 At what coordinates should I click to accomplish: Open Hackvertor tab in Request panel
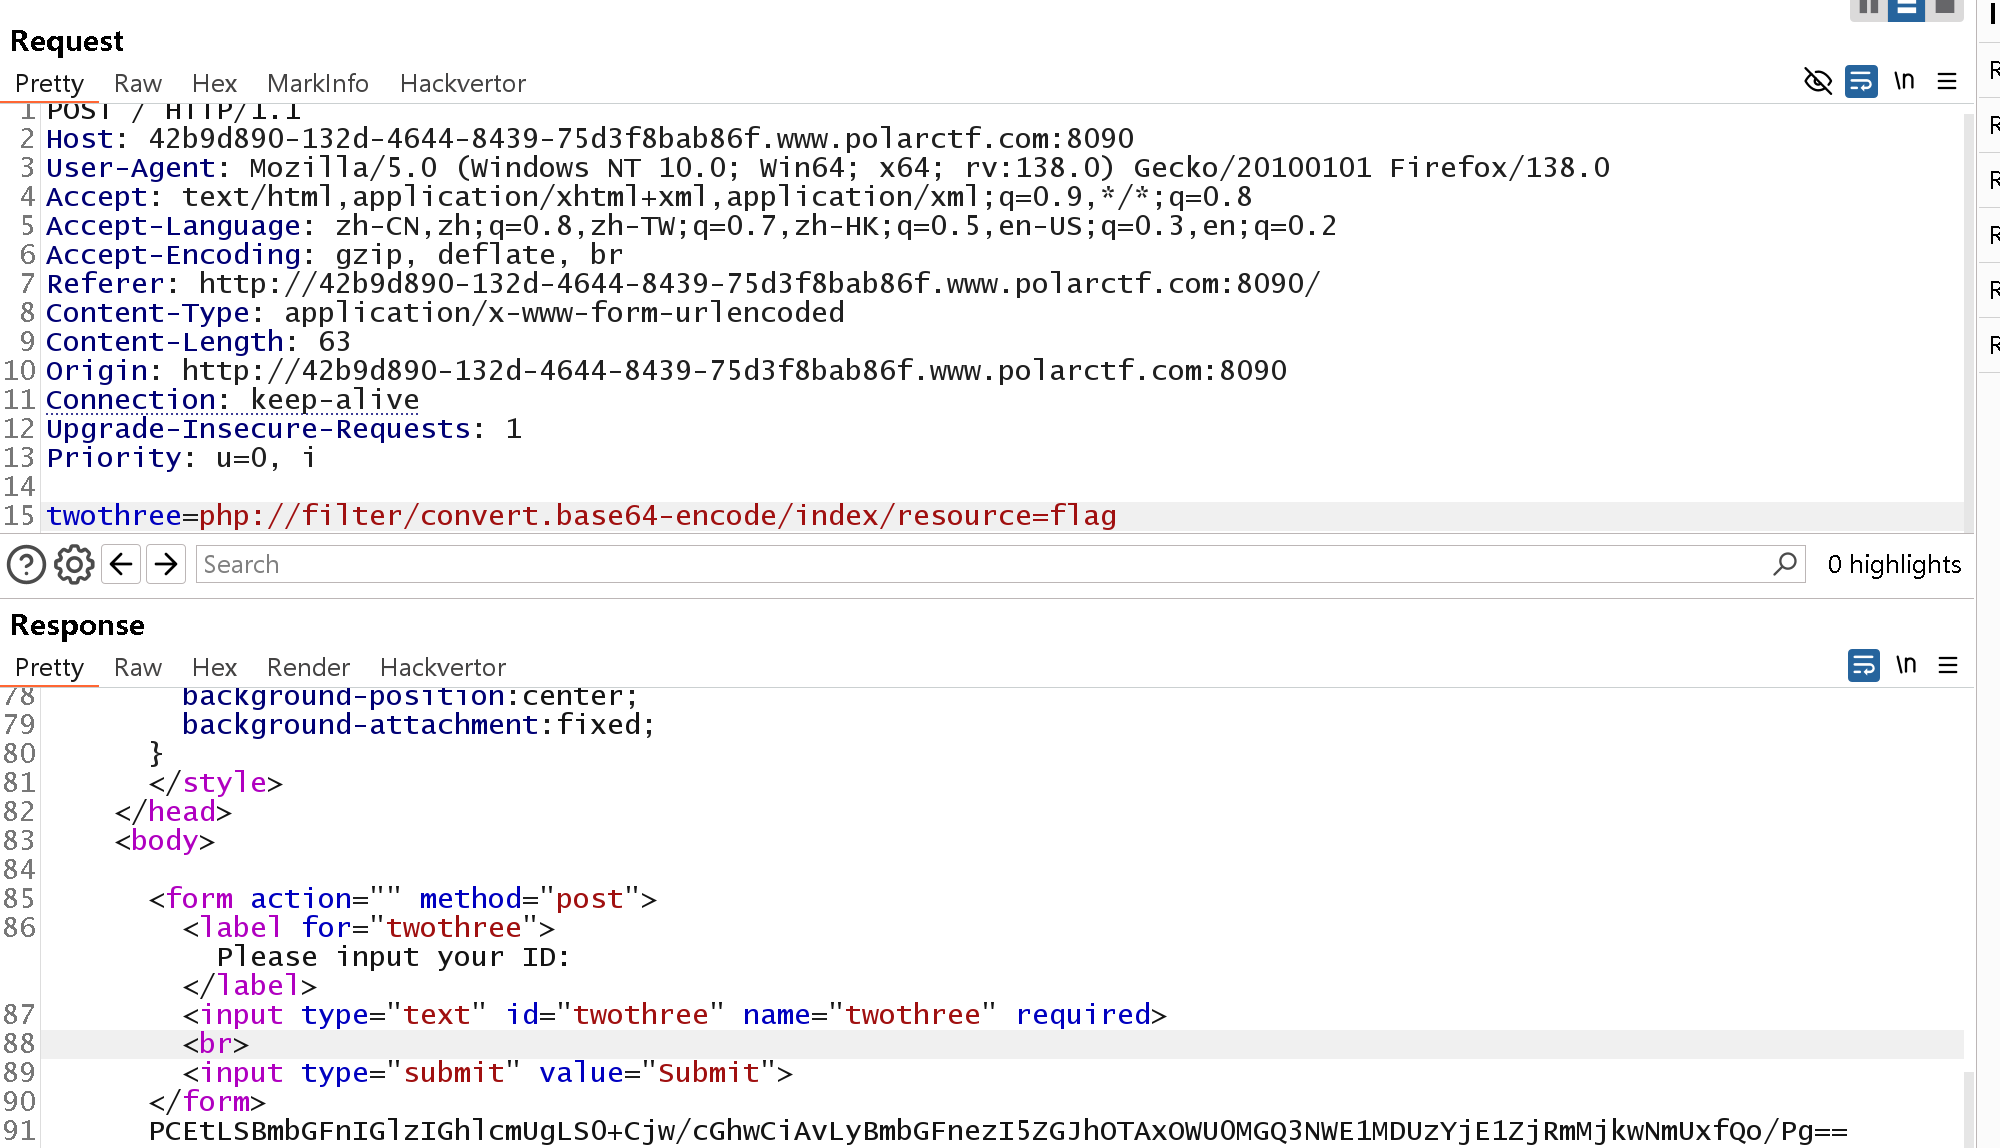tap(462, 83)
